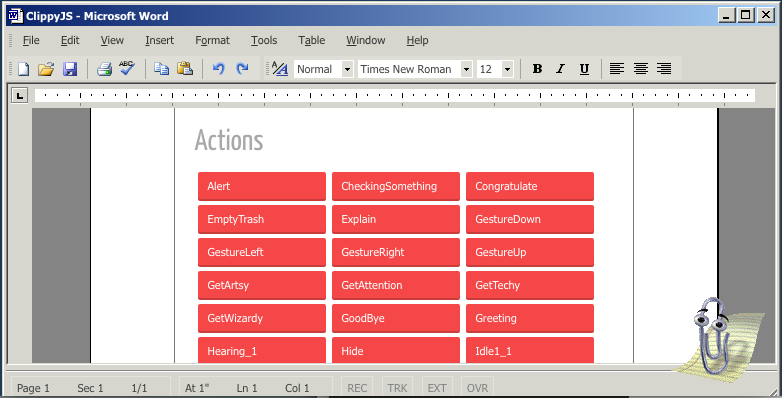This screenshot has height=398, width=782.
Task: Run the GetTechy action
Action: tap(530, 285)
